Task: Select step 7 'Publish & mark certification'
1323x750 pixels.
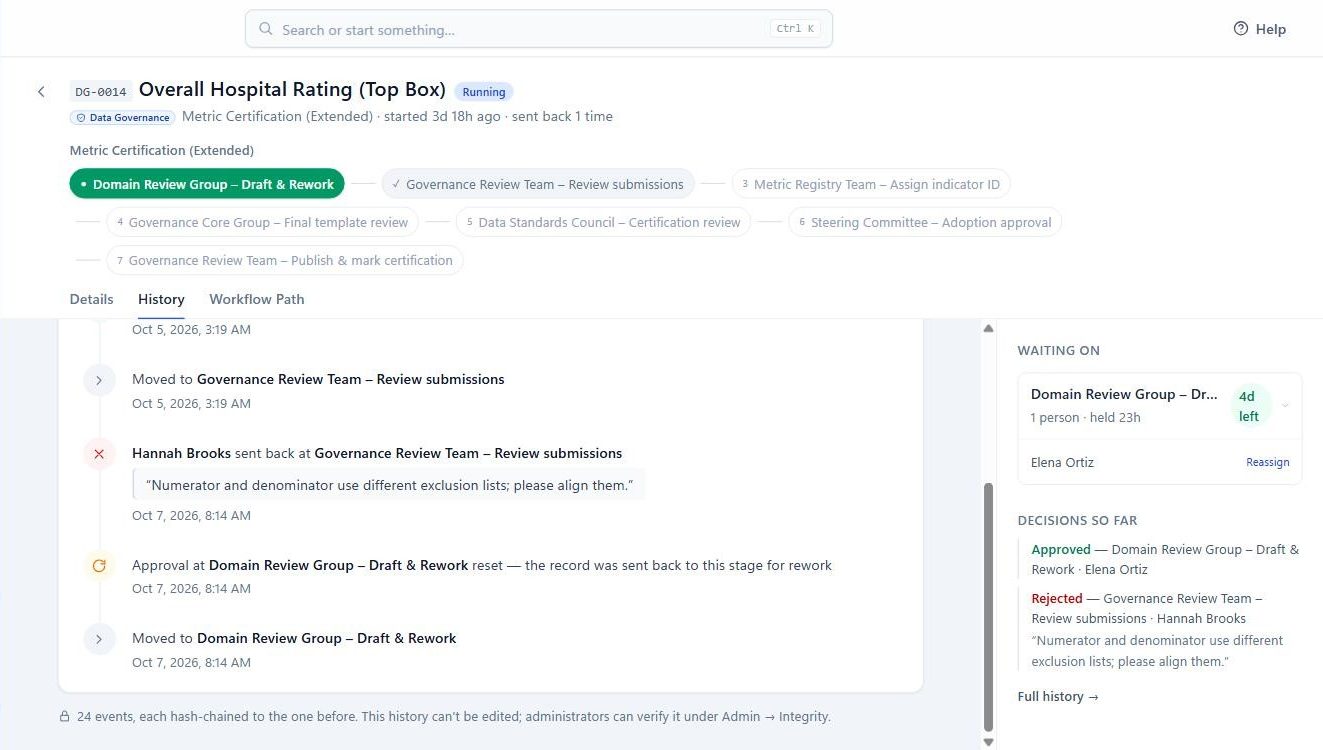Action: (x=285, y=260)
